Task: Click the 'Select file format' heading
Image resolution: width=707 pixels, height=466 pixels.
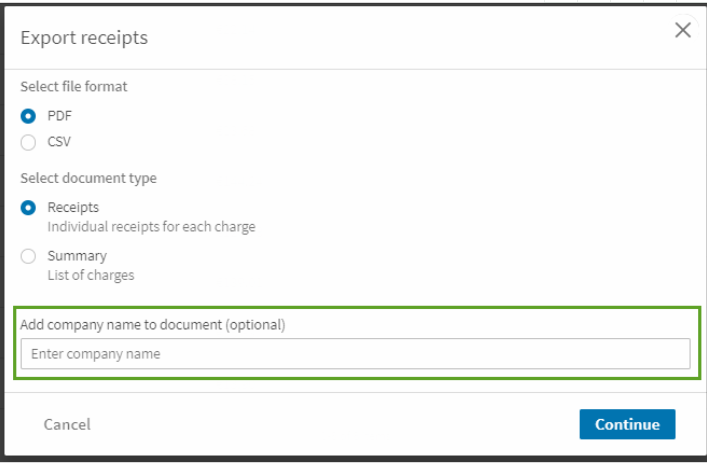Action: [74, 87]
